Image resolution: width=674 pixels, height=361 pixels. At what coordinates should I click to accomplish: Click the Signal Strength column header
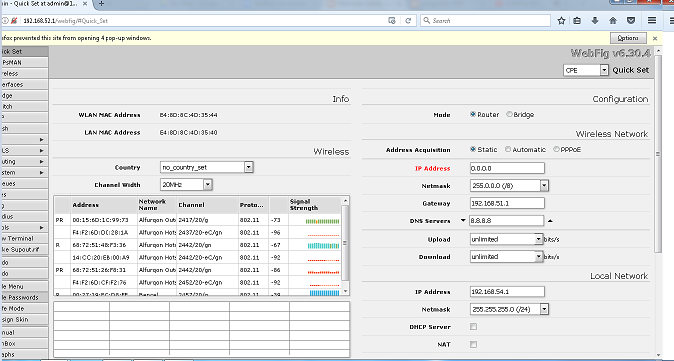point(315,205)
